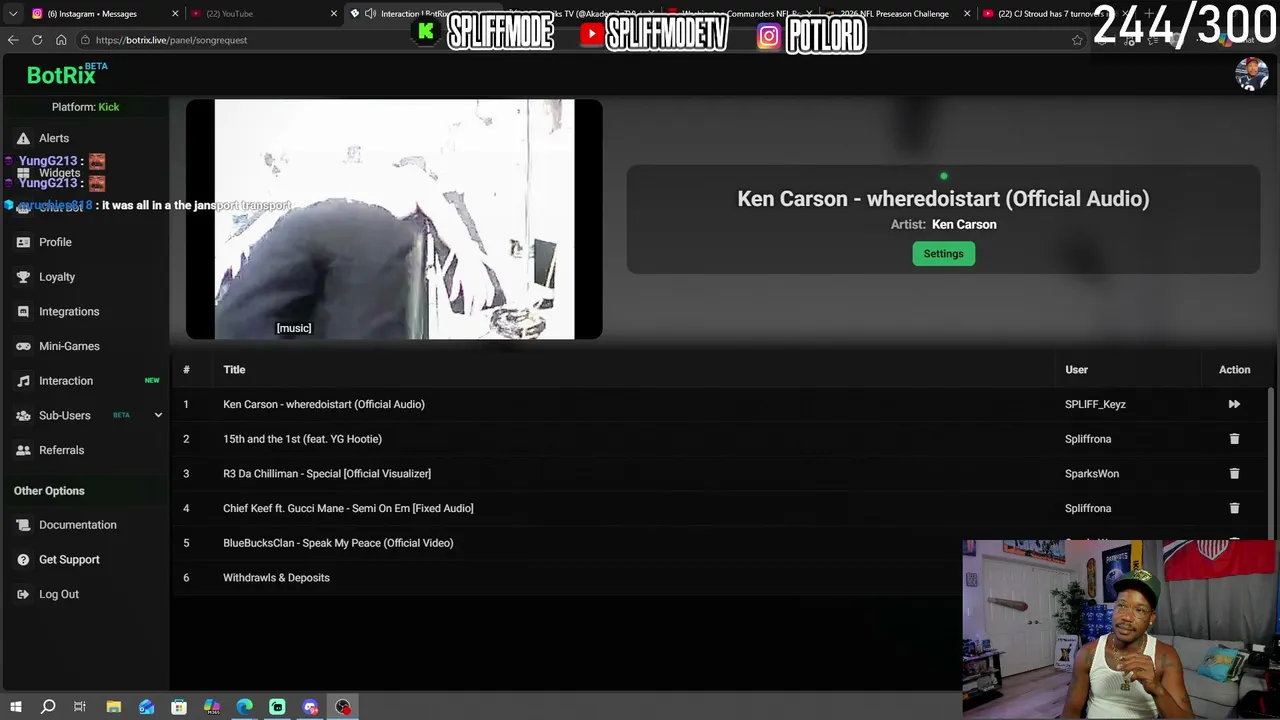Image resolution: width=1280 pixels, height=720 pixels.
Task: Open the Referrals menu item
Action: 61,450
